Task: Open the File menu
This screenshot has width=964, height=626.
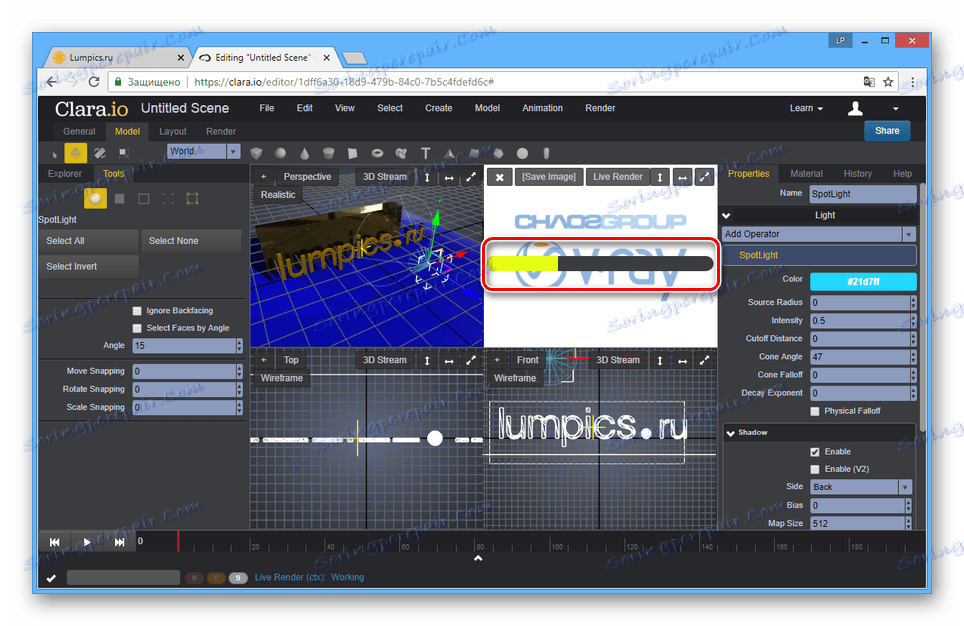Action: coord(266,108)
